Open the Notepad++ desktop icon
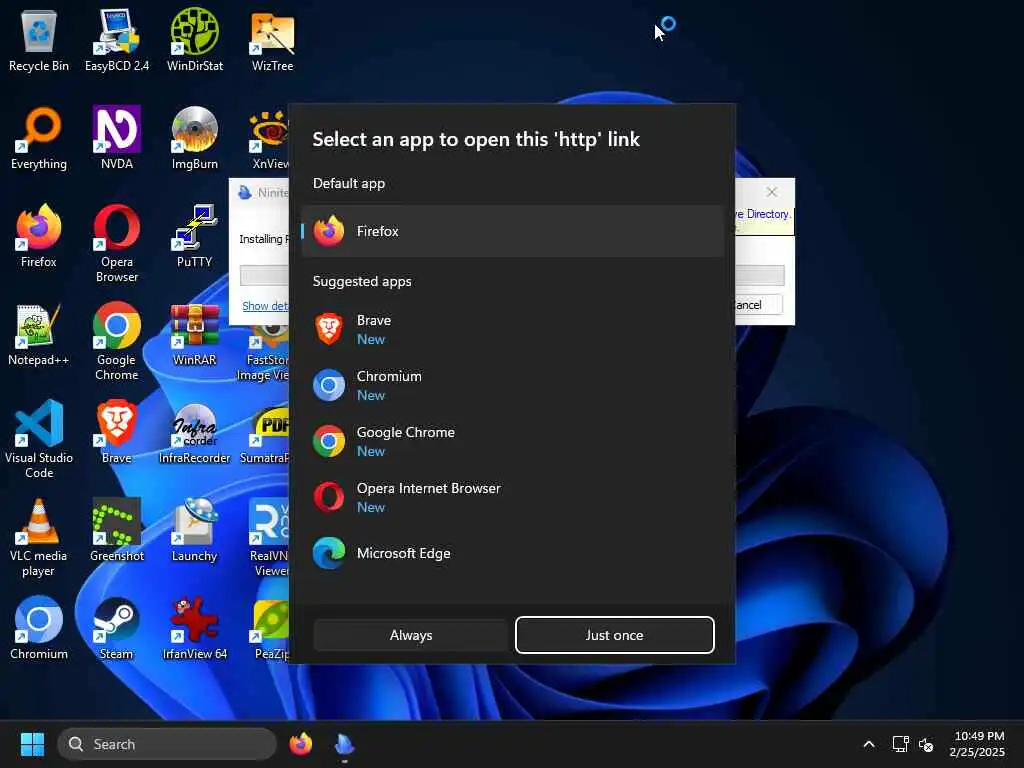The height and width of the screenshot is (768, 1024). 39,334
